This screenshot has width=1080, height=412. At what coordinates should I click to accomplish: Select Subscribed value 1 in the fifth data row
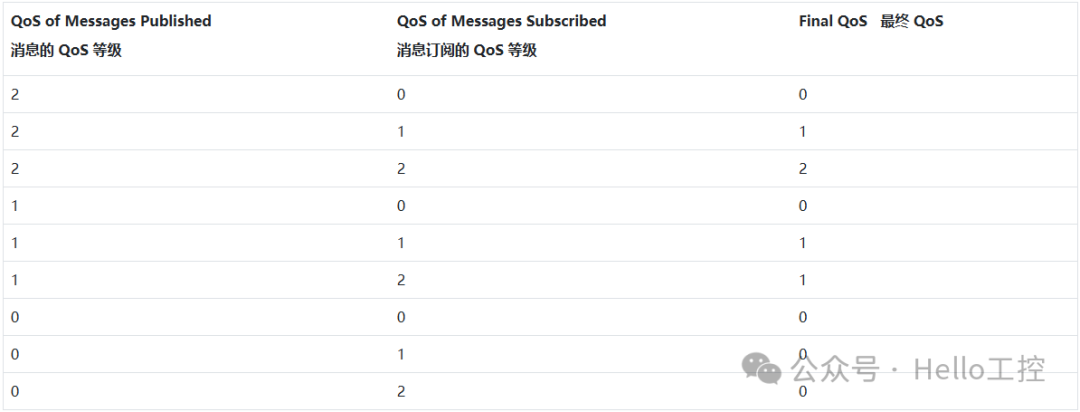click(x=401, y=242)
